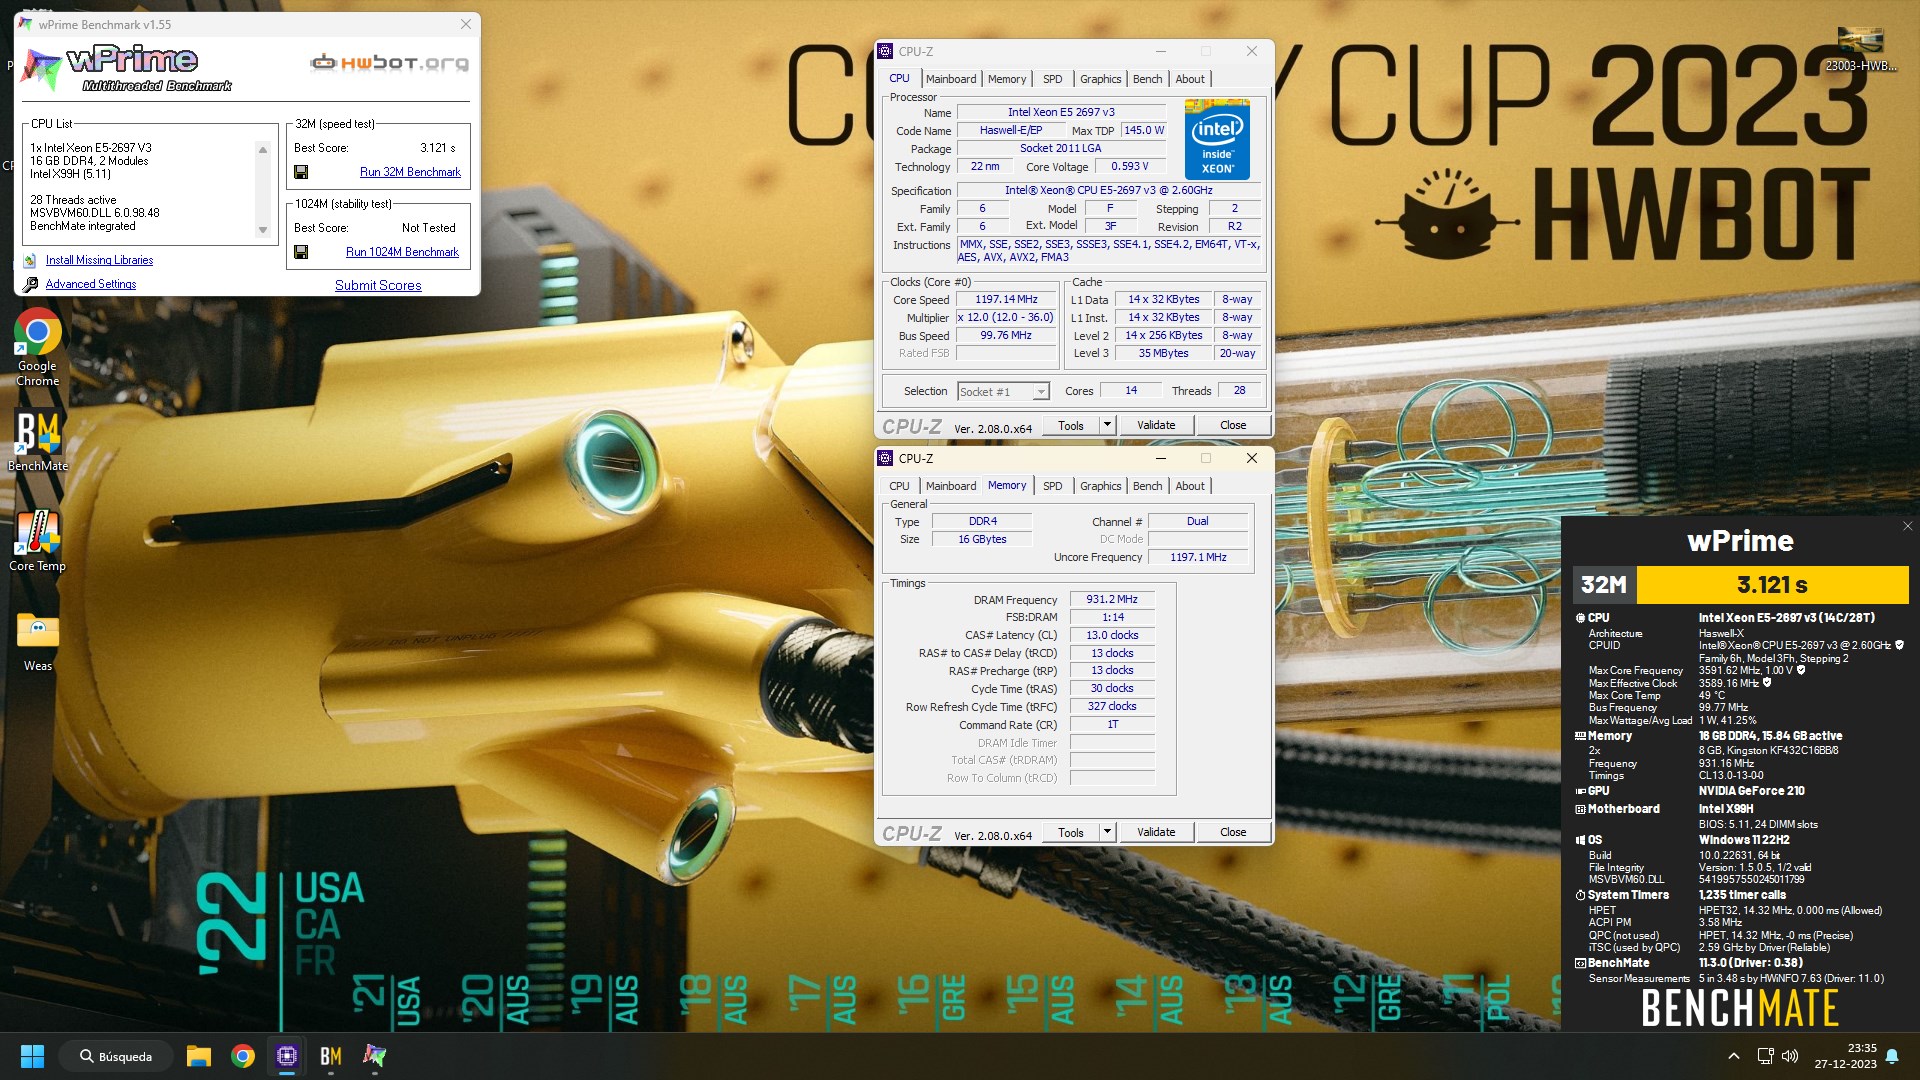Click DRAM Frequency value 931.2 MHz

point(1112,599)
